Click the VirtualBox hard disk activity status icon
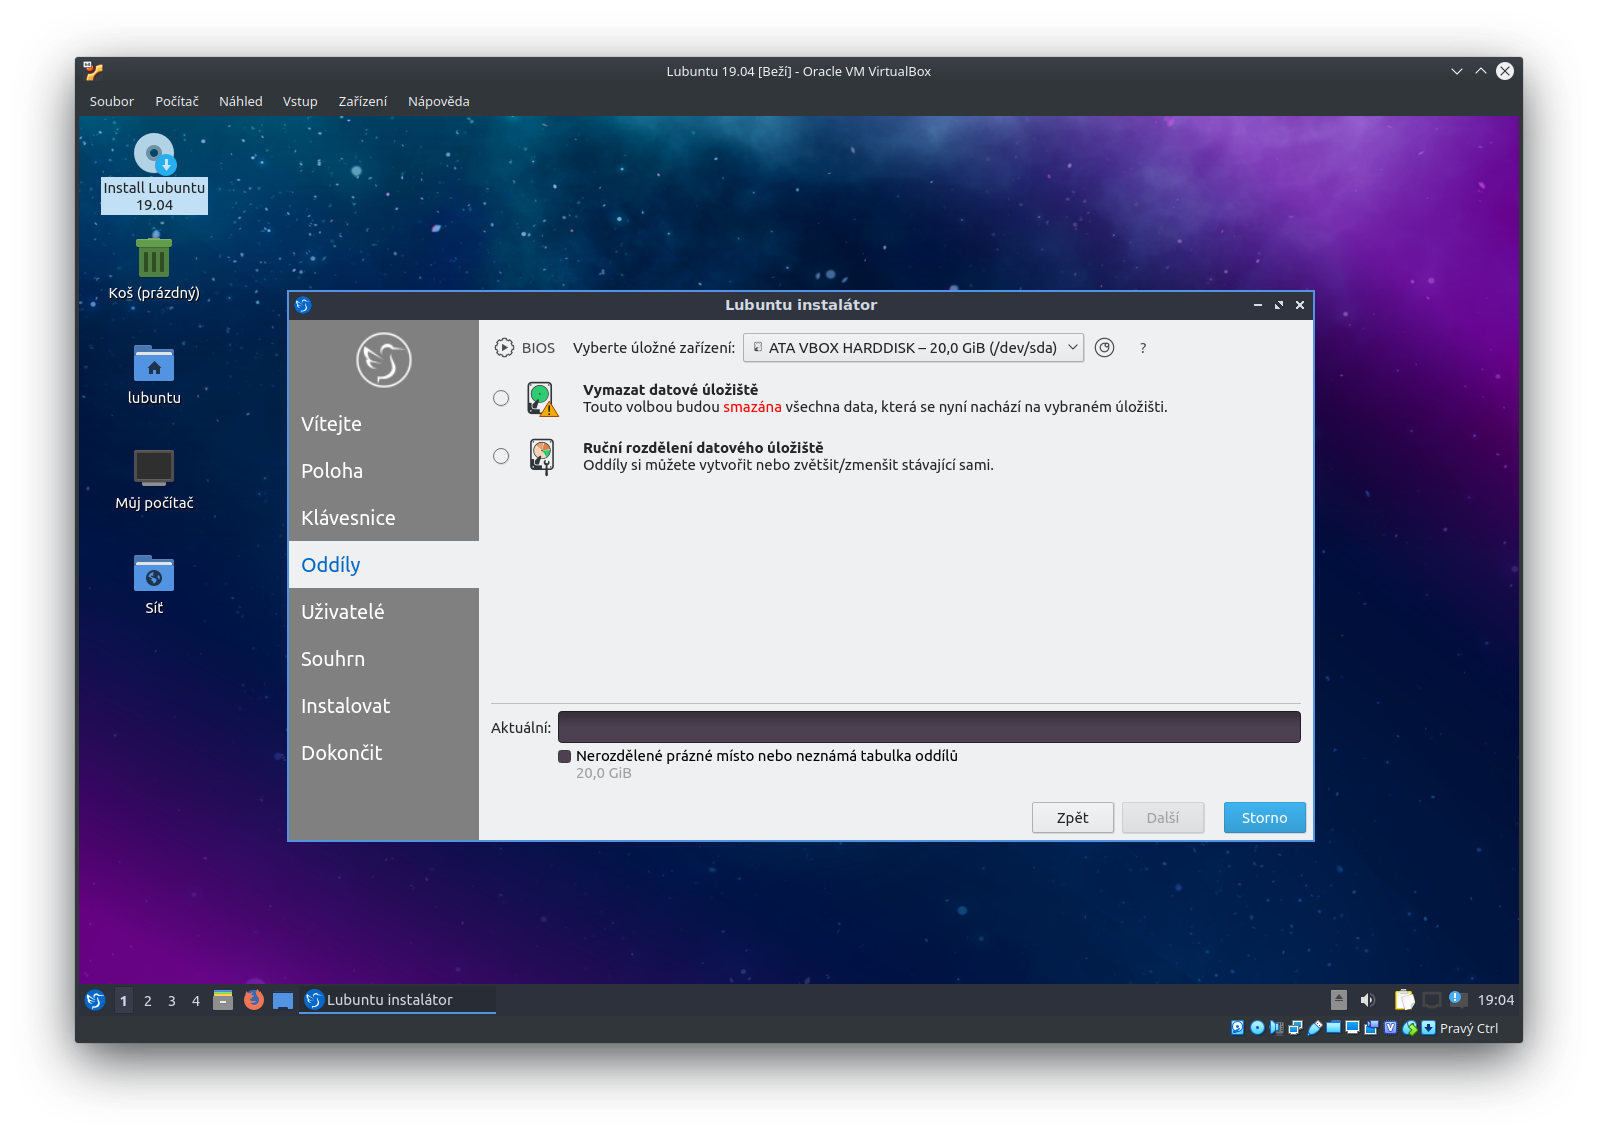The height and width of the screenshot is (1136, 1598). [1237, 1027]
